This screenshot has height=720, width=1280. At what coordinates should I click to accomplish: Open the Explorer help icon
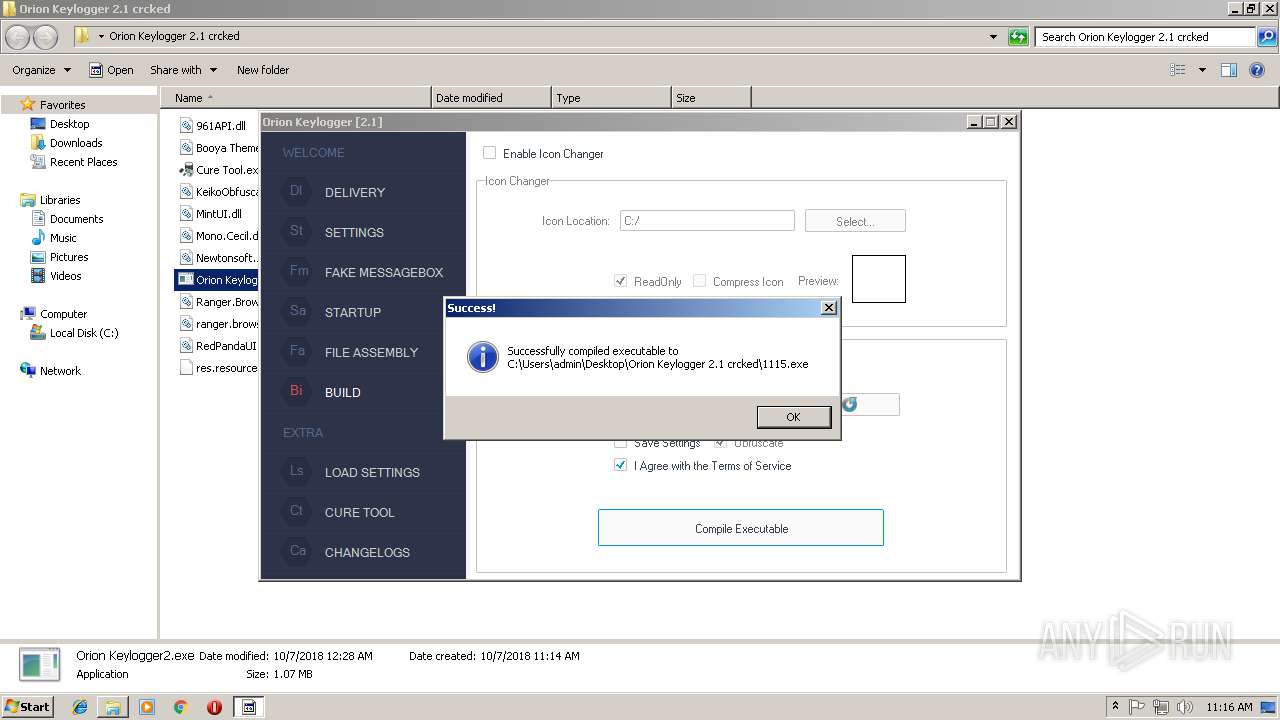point(1257,70)
